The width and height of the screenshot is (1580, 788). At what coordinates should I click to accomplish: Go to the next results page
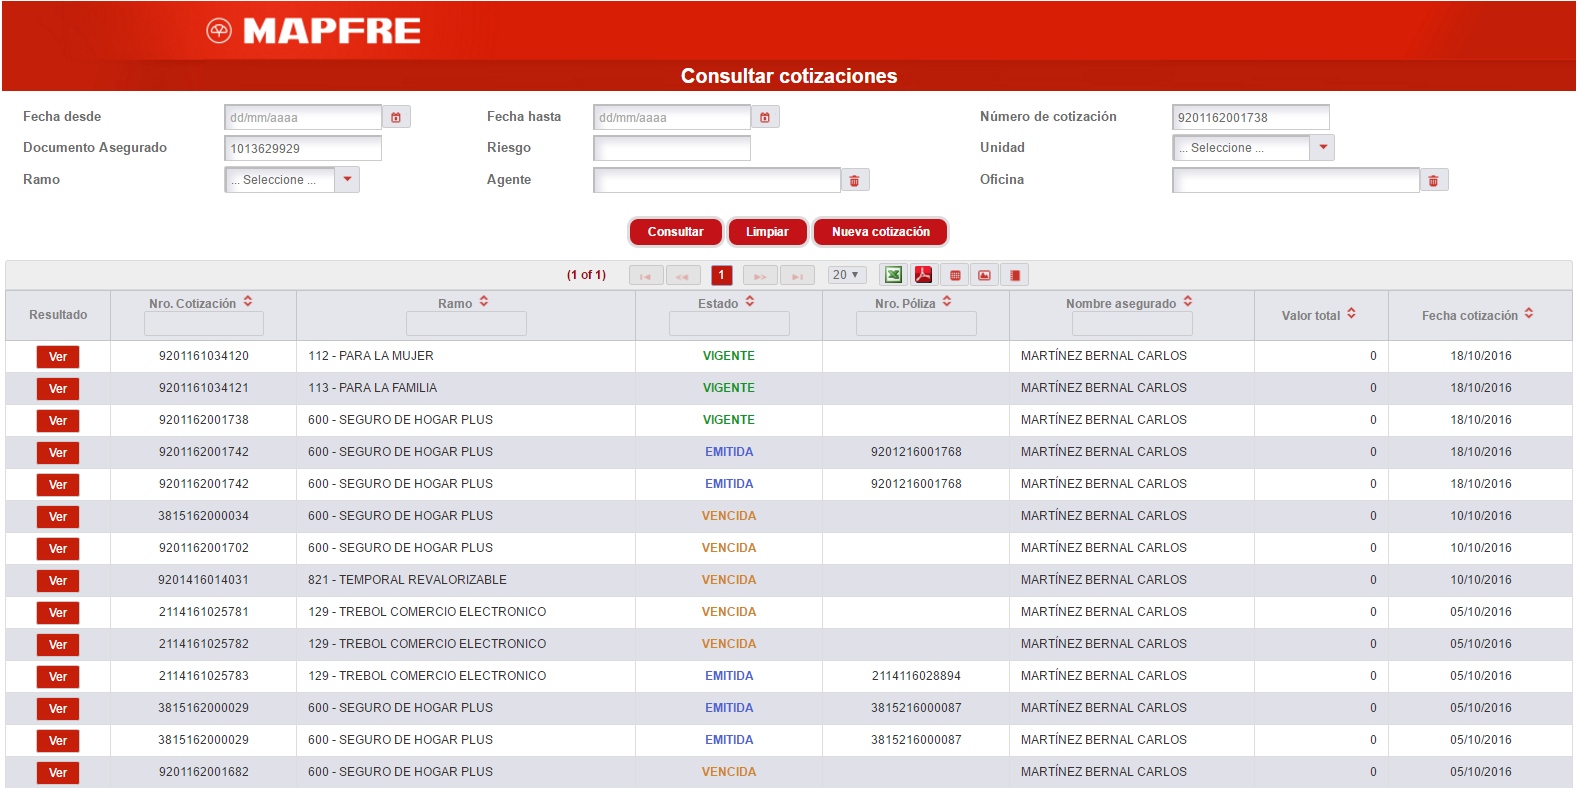760,275
